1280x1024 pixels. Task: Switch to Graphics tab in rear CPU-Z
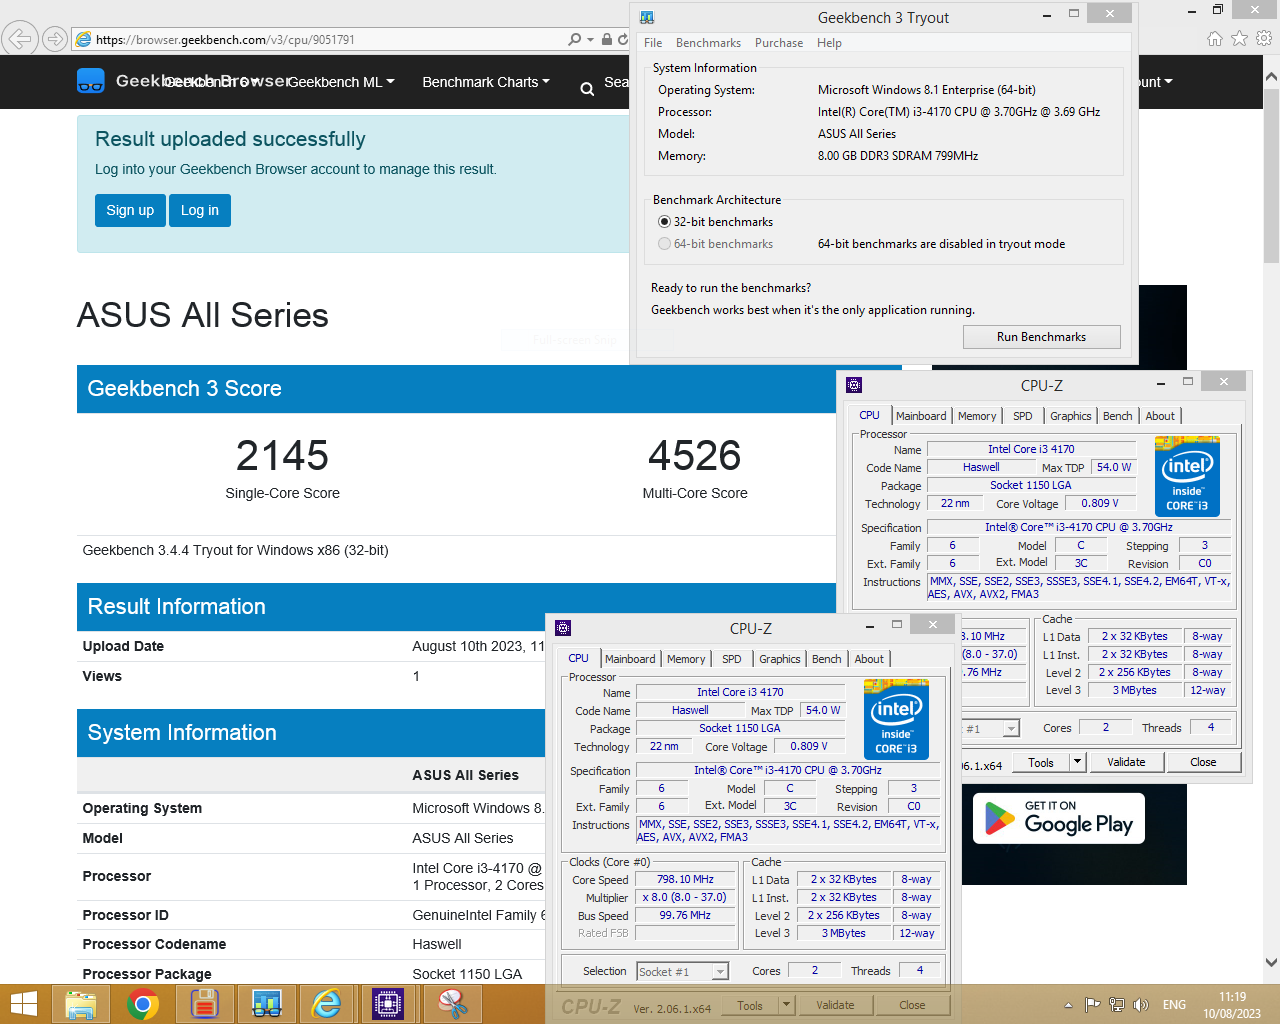pyautogui.click(x=1071, y=416)
